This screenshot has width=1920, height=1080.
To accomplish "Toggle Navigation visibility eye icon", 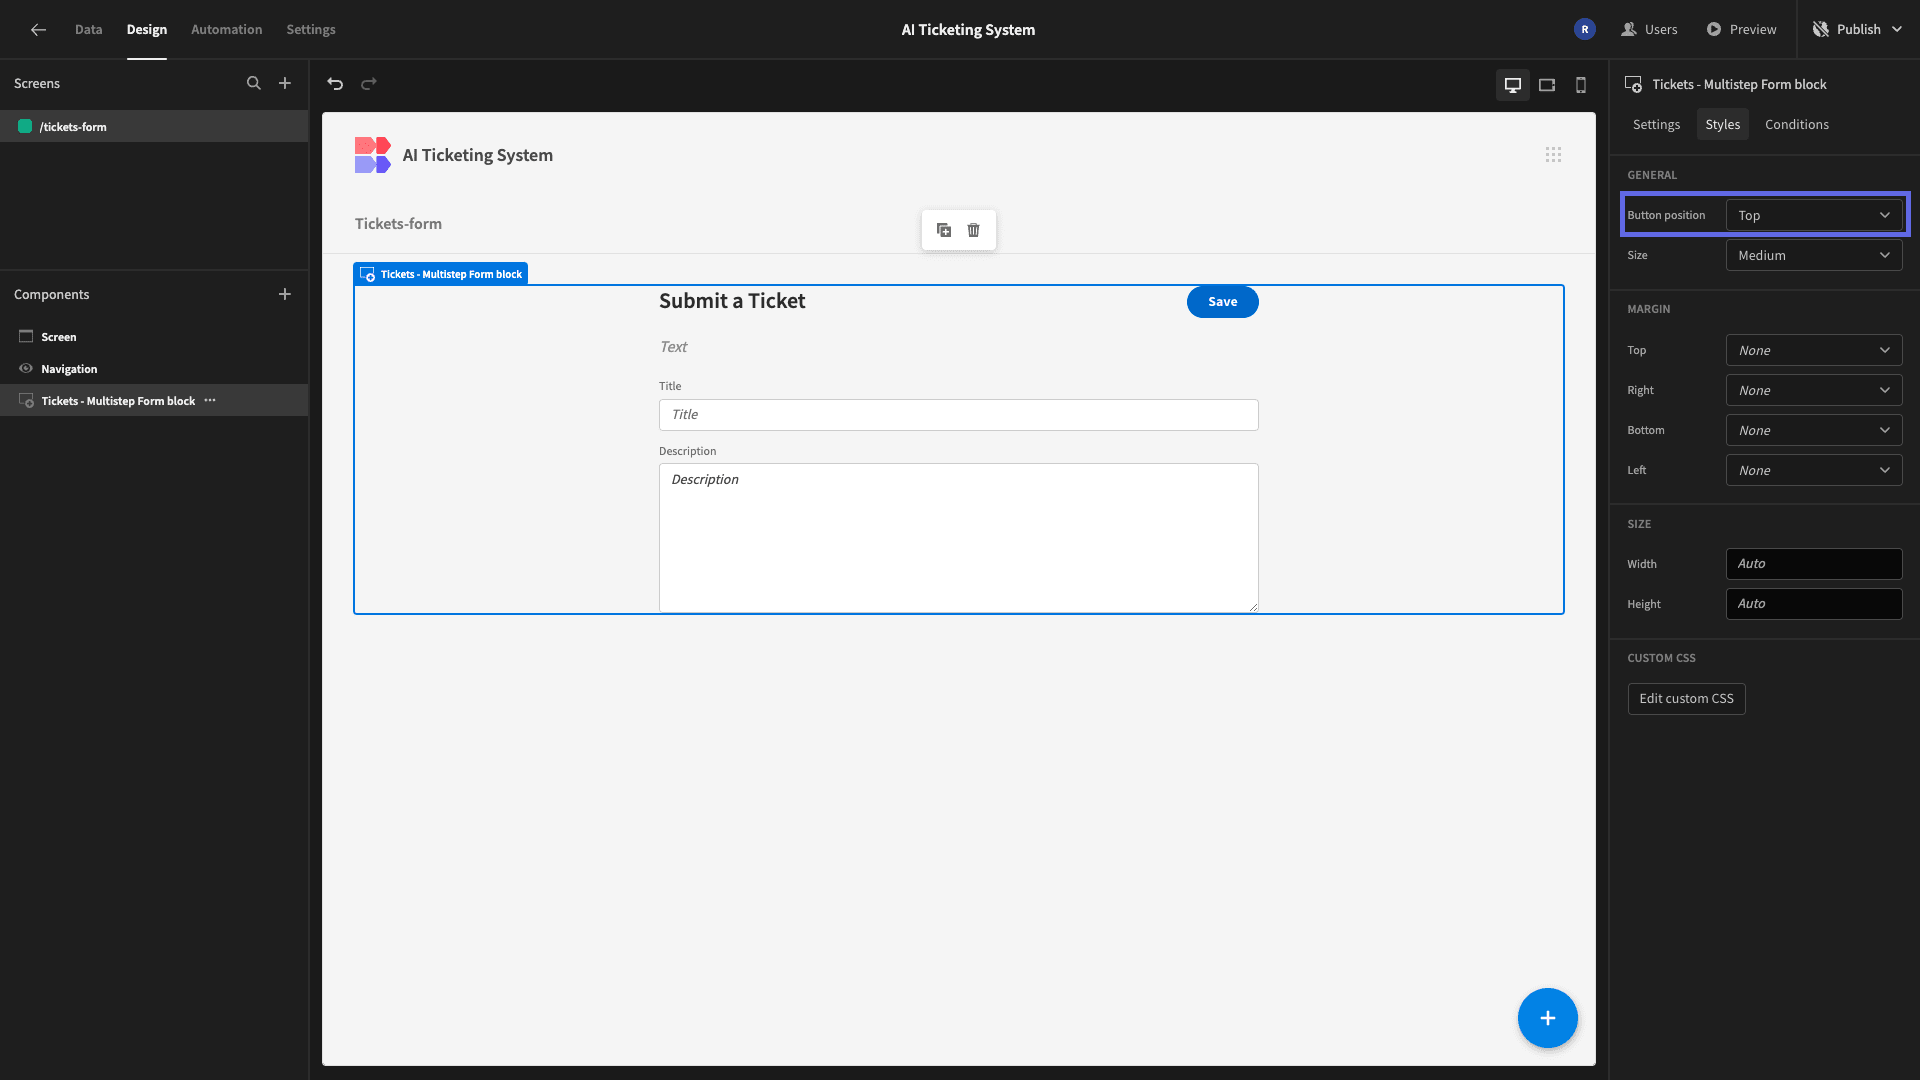I will (26, 368).
